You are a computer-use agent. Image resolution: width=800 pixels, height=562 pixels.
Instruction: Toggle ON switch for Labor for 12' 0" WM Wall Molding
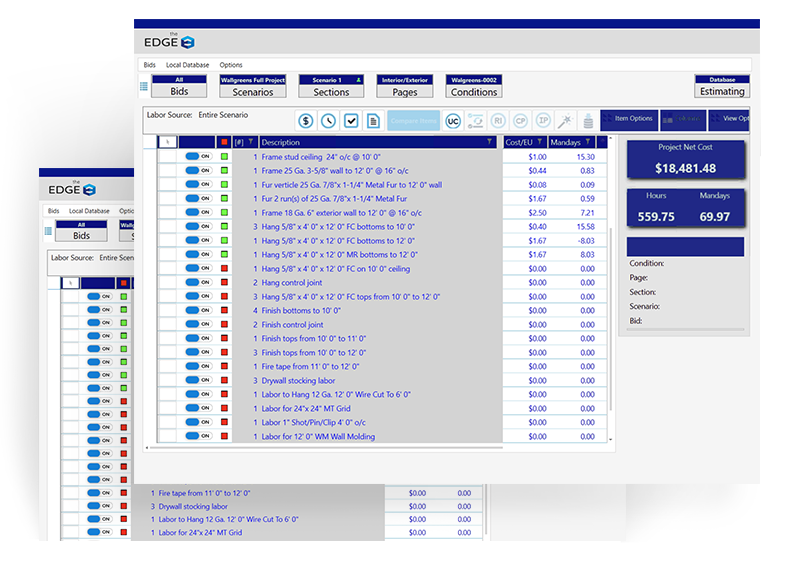coord(198,436)
